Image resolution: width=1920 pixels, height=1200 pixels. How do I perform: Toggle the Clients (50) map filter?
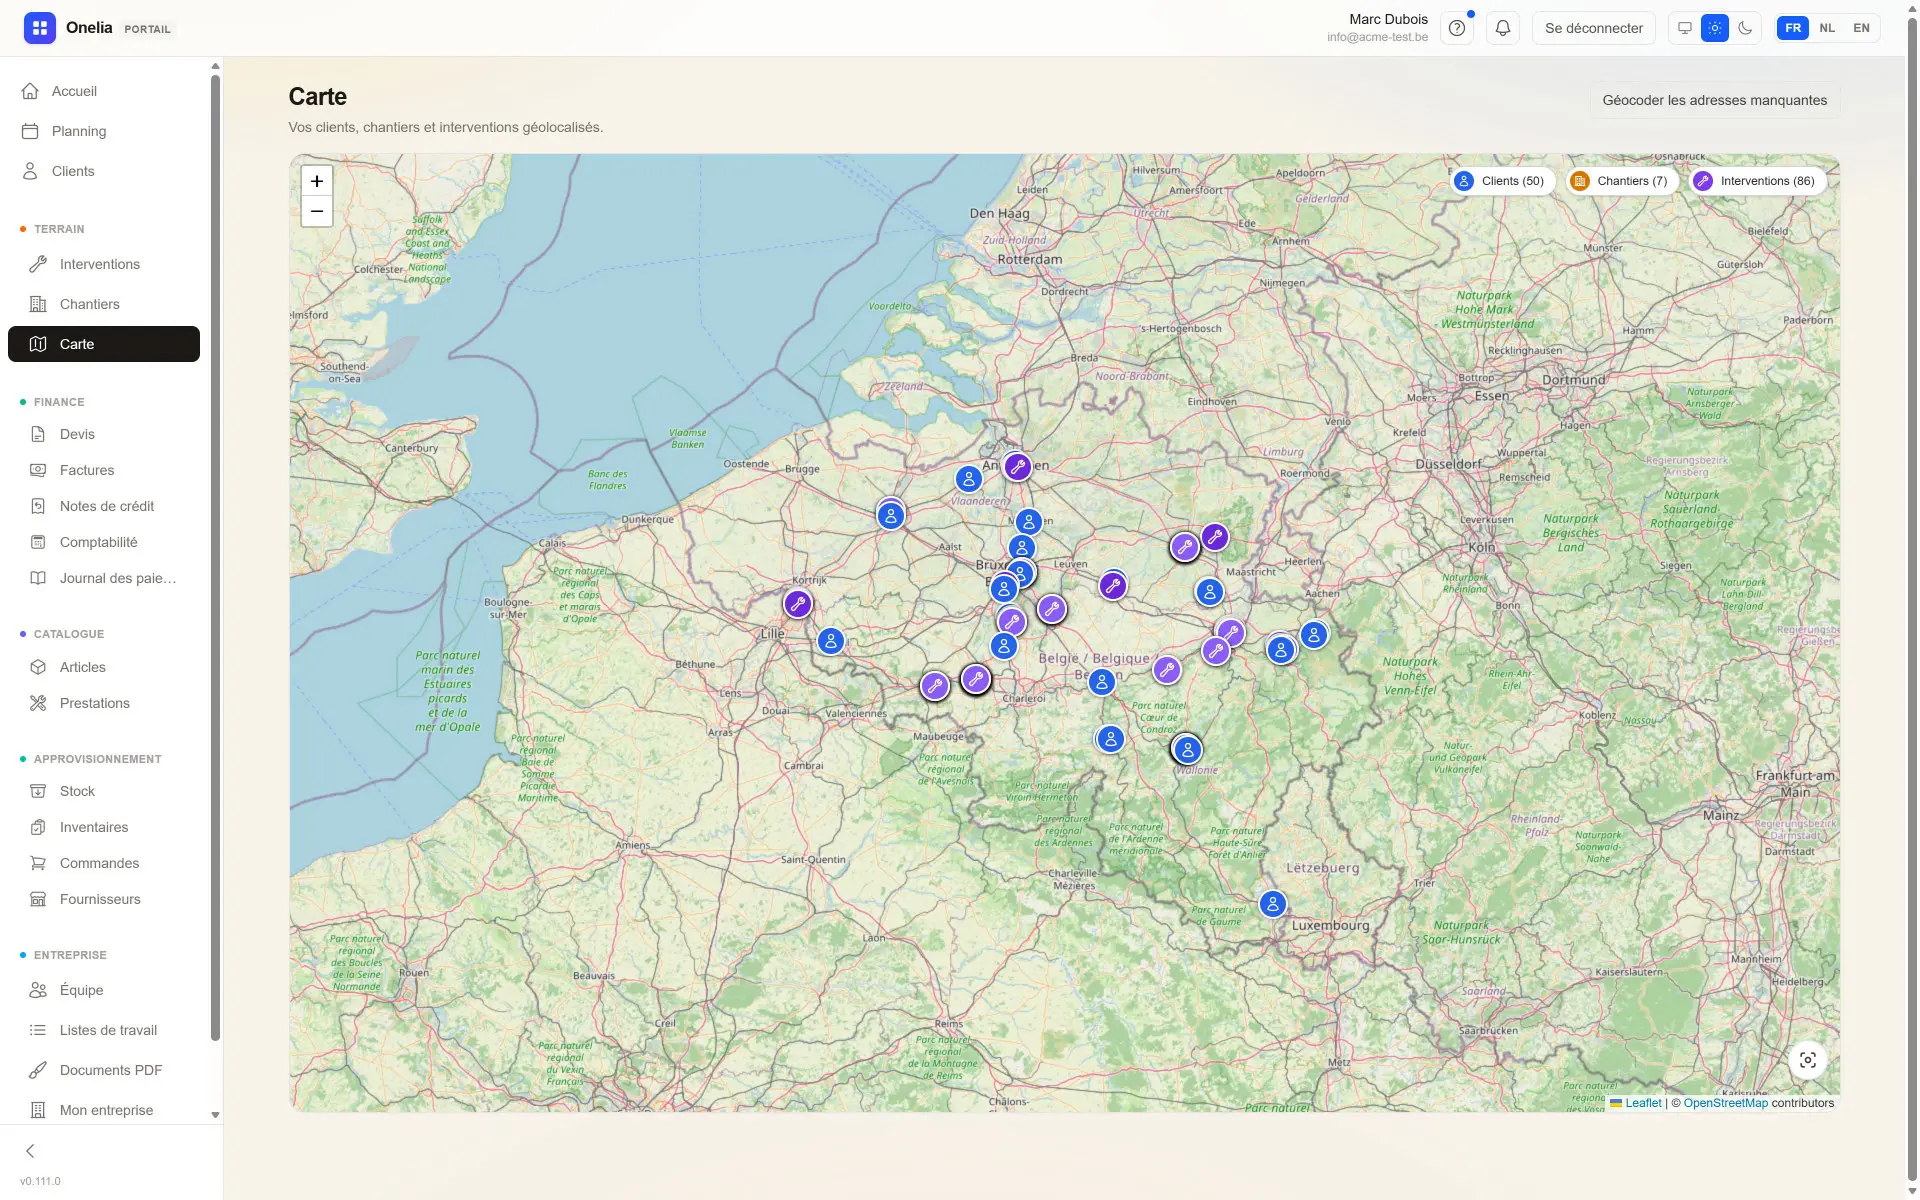1502,181
